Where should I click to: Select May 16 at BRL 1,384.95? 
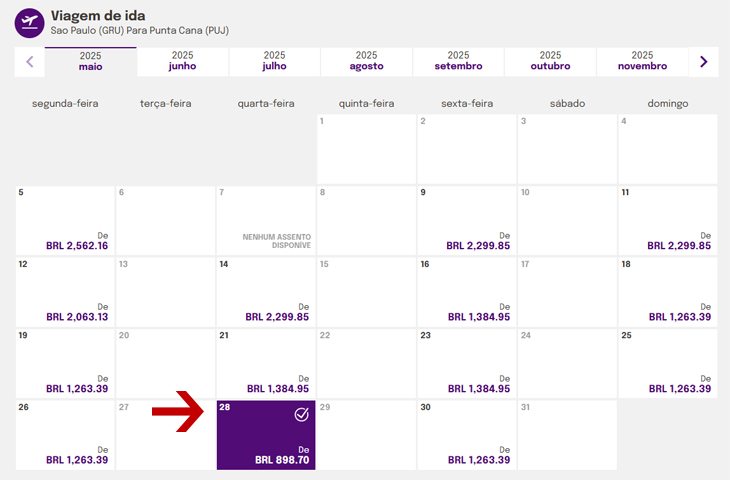(x=467, y=292)
